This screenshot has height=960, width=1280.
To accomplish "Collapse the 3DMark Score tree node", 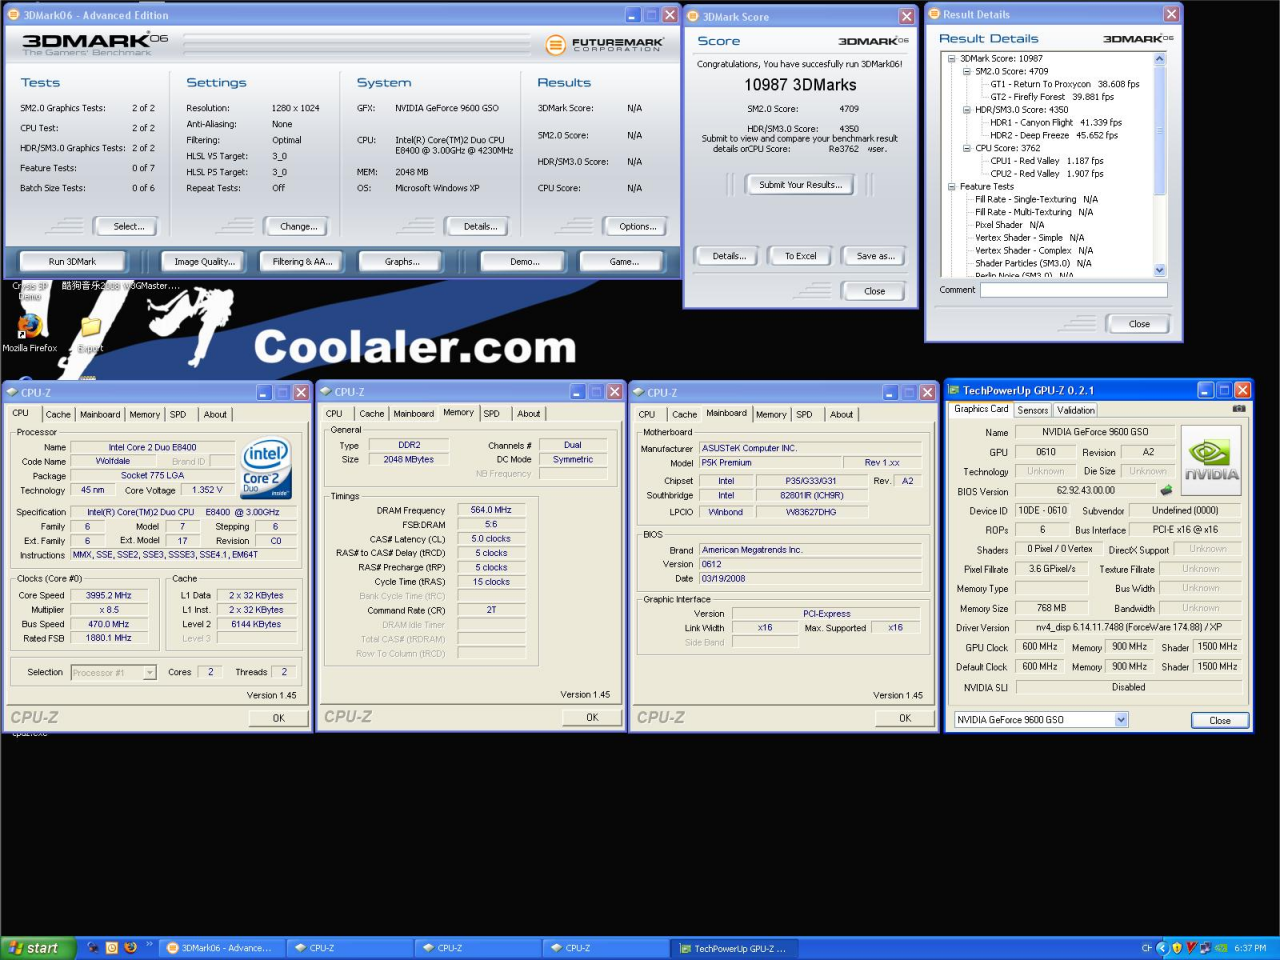I will 951,59.
